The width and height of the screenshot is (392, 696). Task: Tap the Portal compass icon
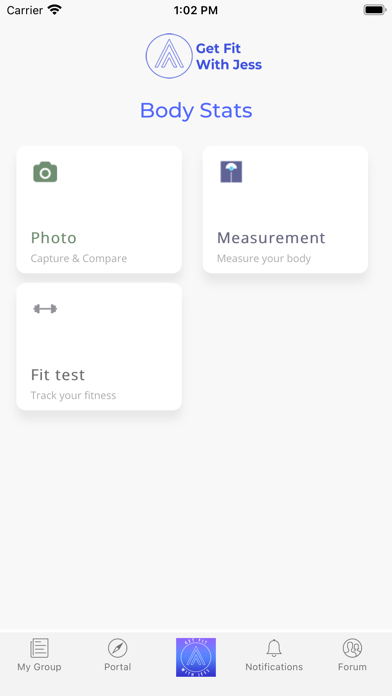[x=118, y=648]
